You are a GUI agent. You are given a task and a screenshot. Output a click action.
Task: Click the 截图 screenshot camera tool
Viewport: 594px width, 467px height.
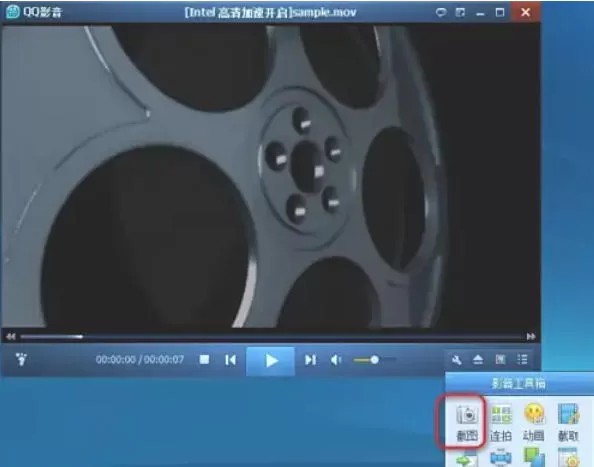(x=467, y=423)
